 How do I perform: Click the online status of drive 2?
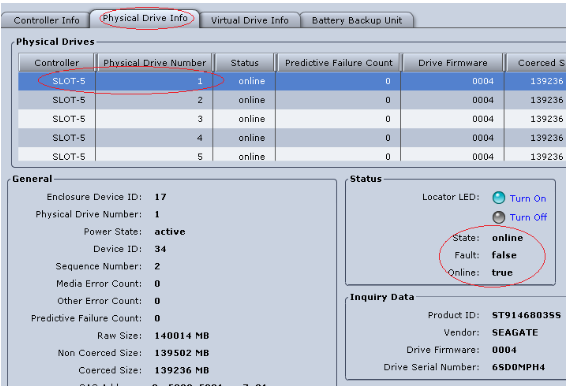pyautogui.click(x=244, y=100)
